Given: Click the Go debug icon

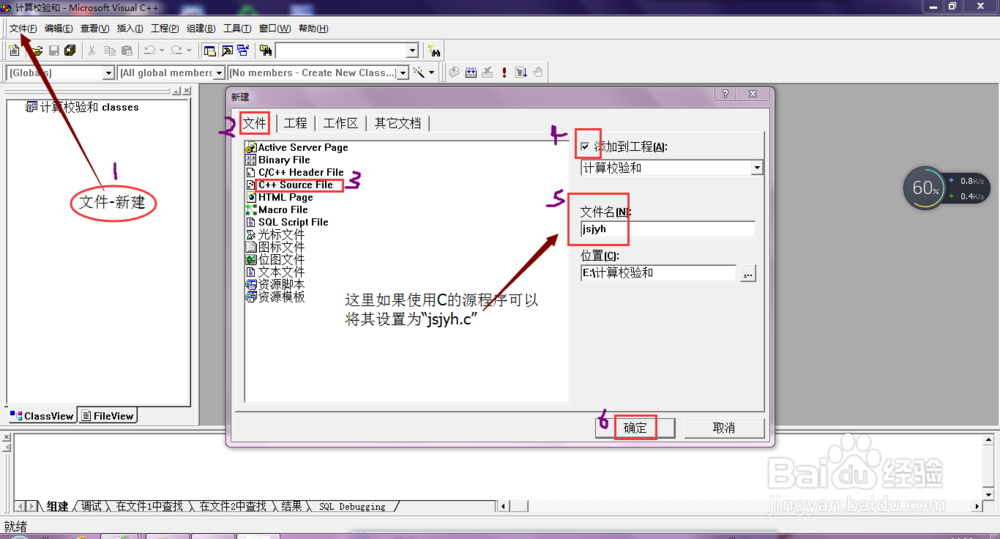Looking at the screenshot, I should pyautogui.click(x=521, y=72).
